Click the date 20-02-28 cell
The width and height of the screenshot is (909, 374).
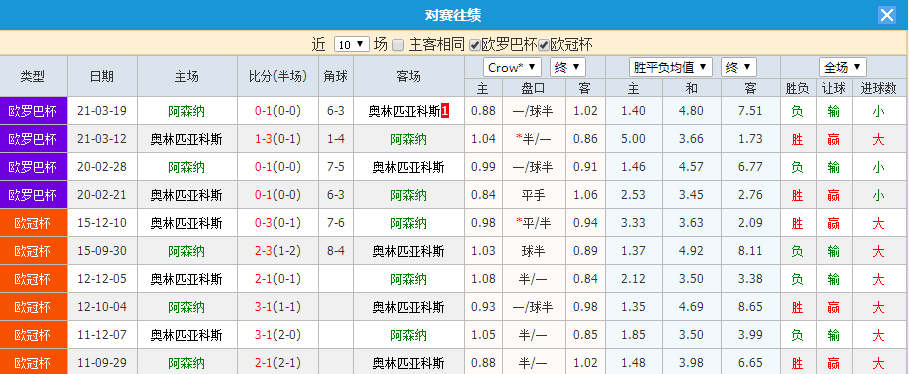coord(102,167)
